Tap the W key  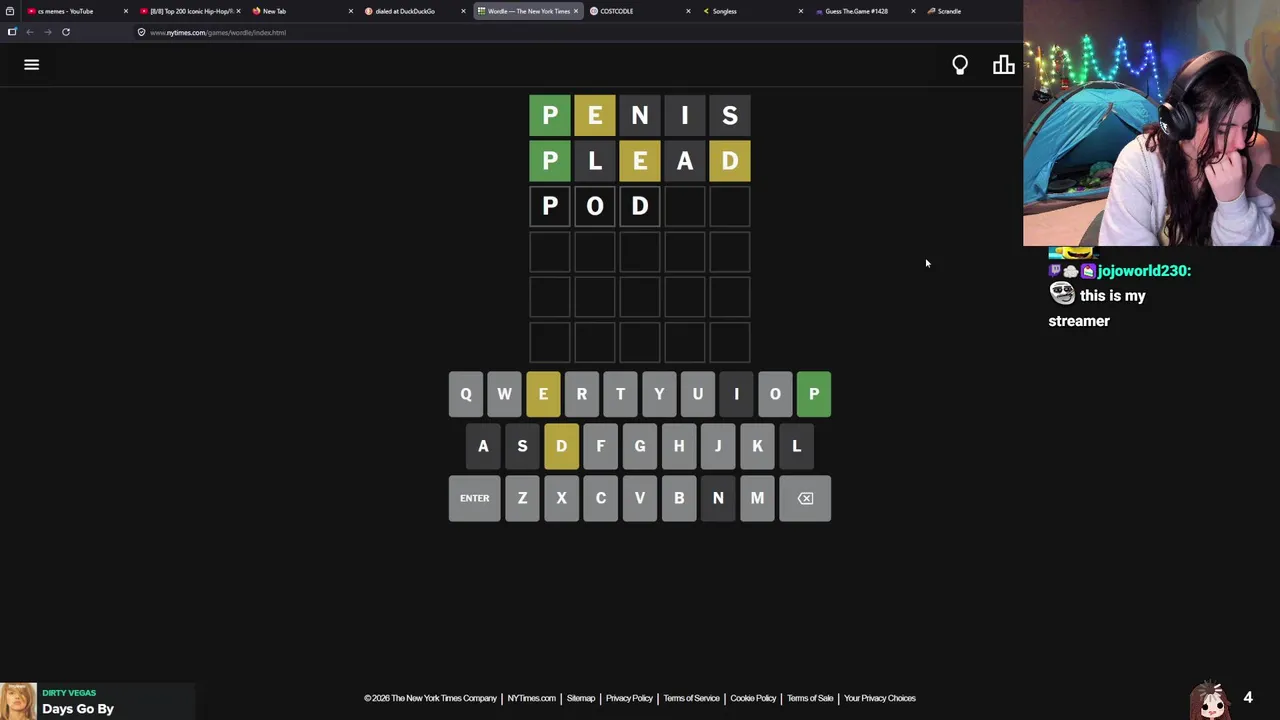[504, 394]
